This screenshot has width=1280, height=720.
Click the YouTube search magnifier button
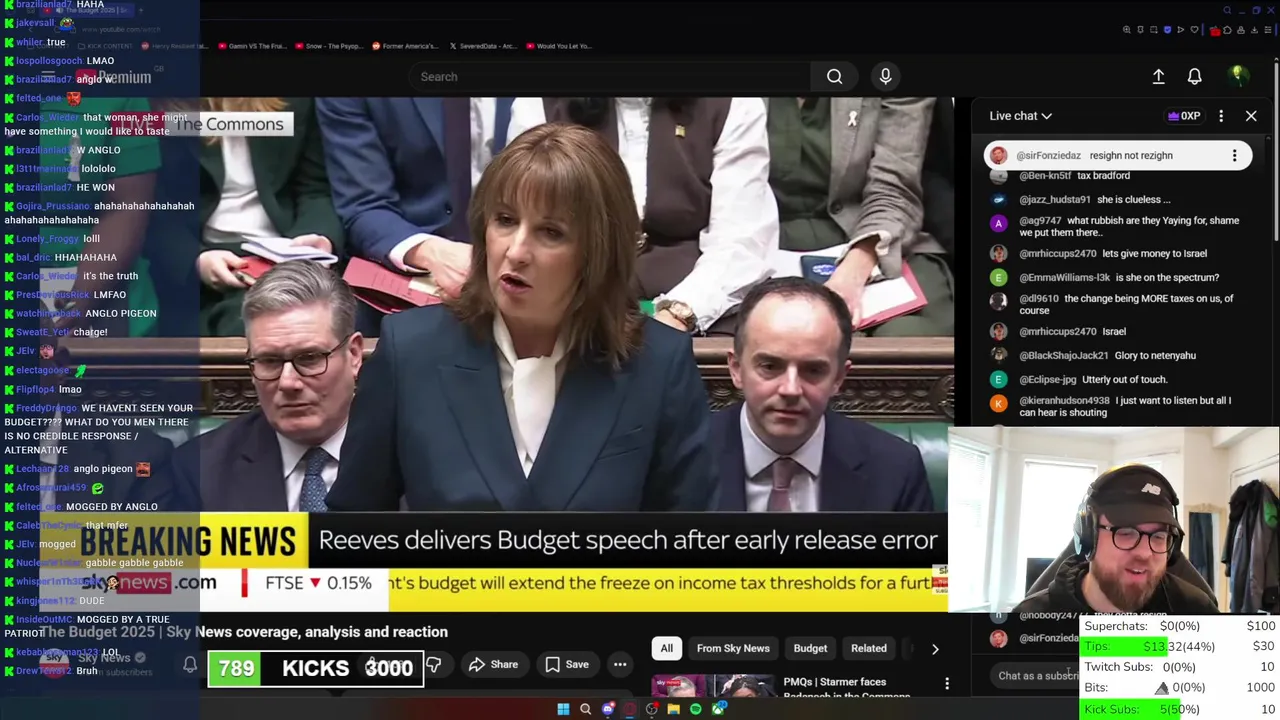[x=834, y=77]
